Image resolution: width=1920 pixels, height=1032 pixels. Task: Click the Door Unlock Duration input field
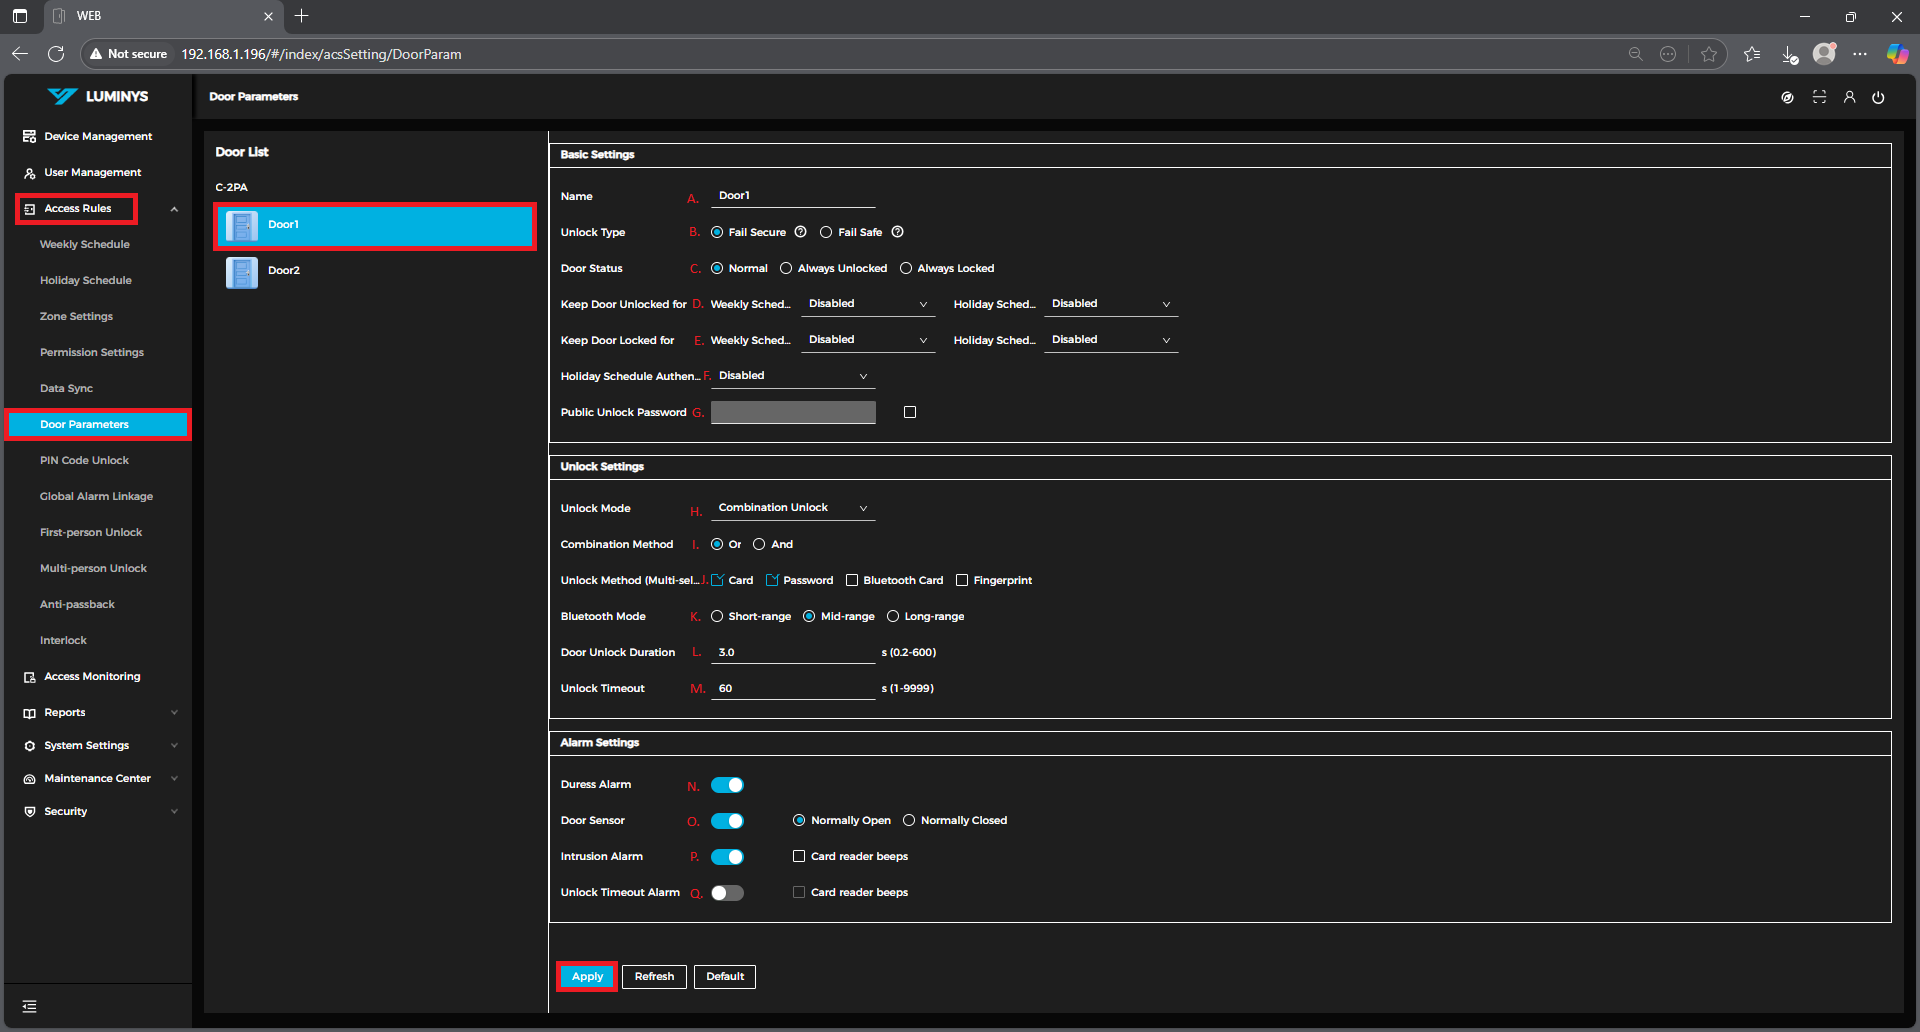pos(792,652)
